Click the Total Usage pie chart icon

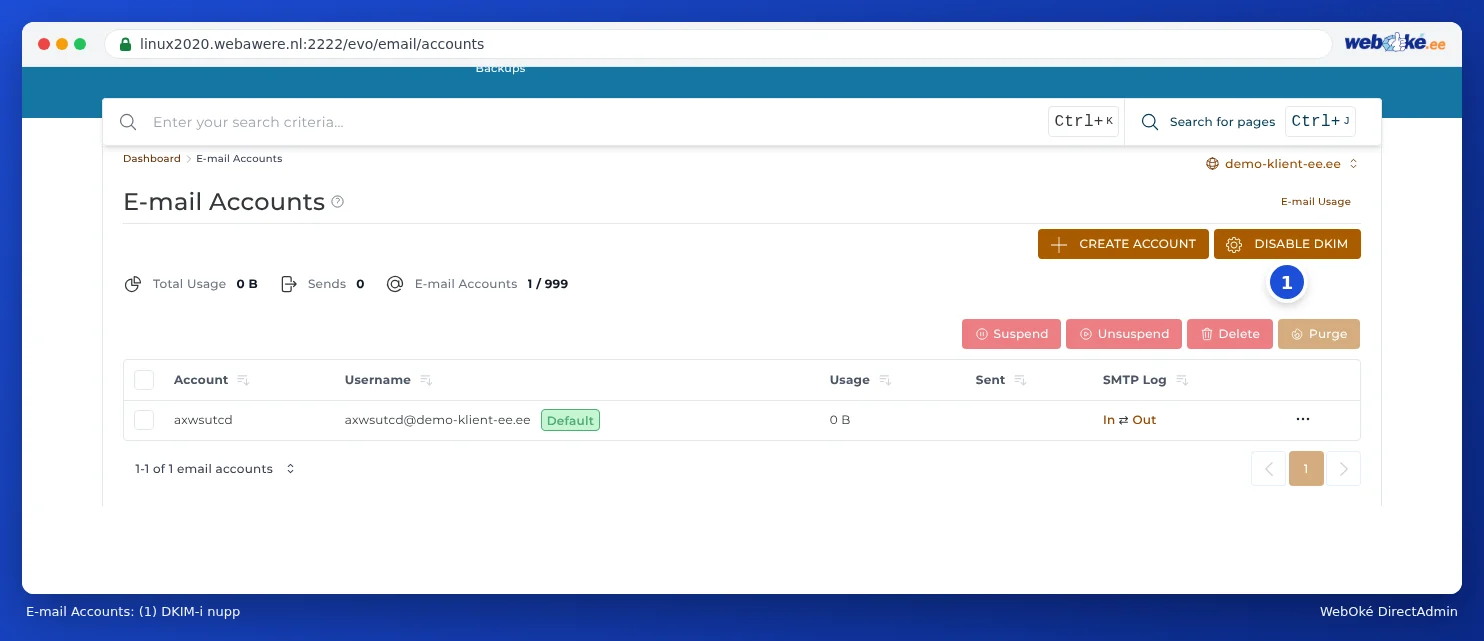point(132,284)
